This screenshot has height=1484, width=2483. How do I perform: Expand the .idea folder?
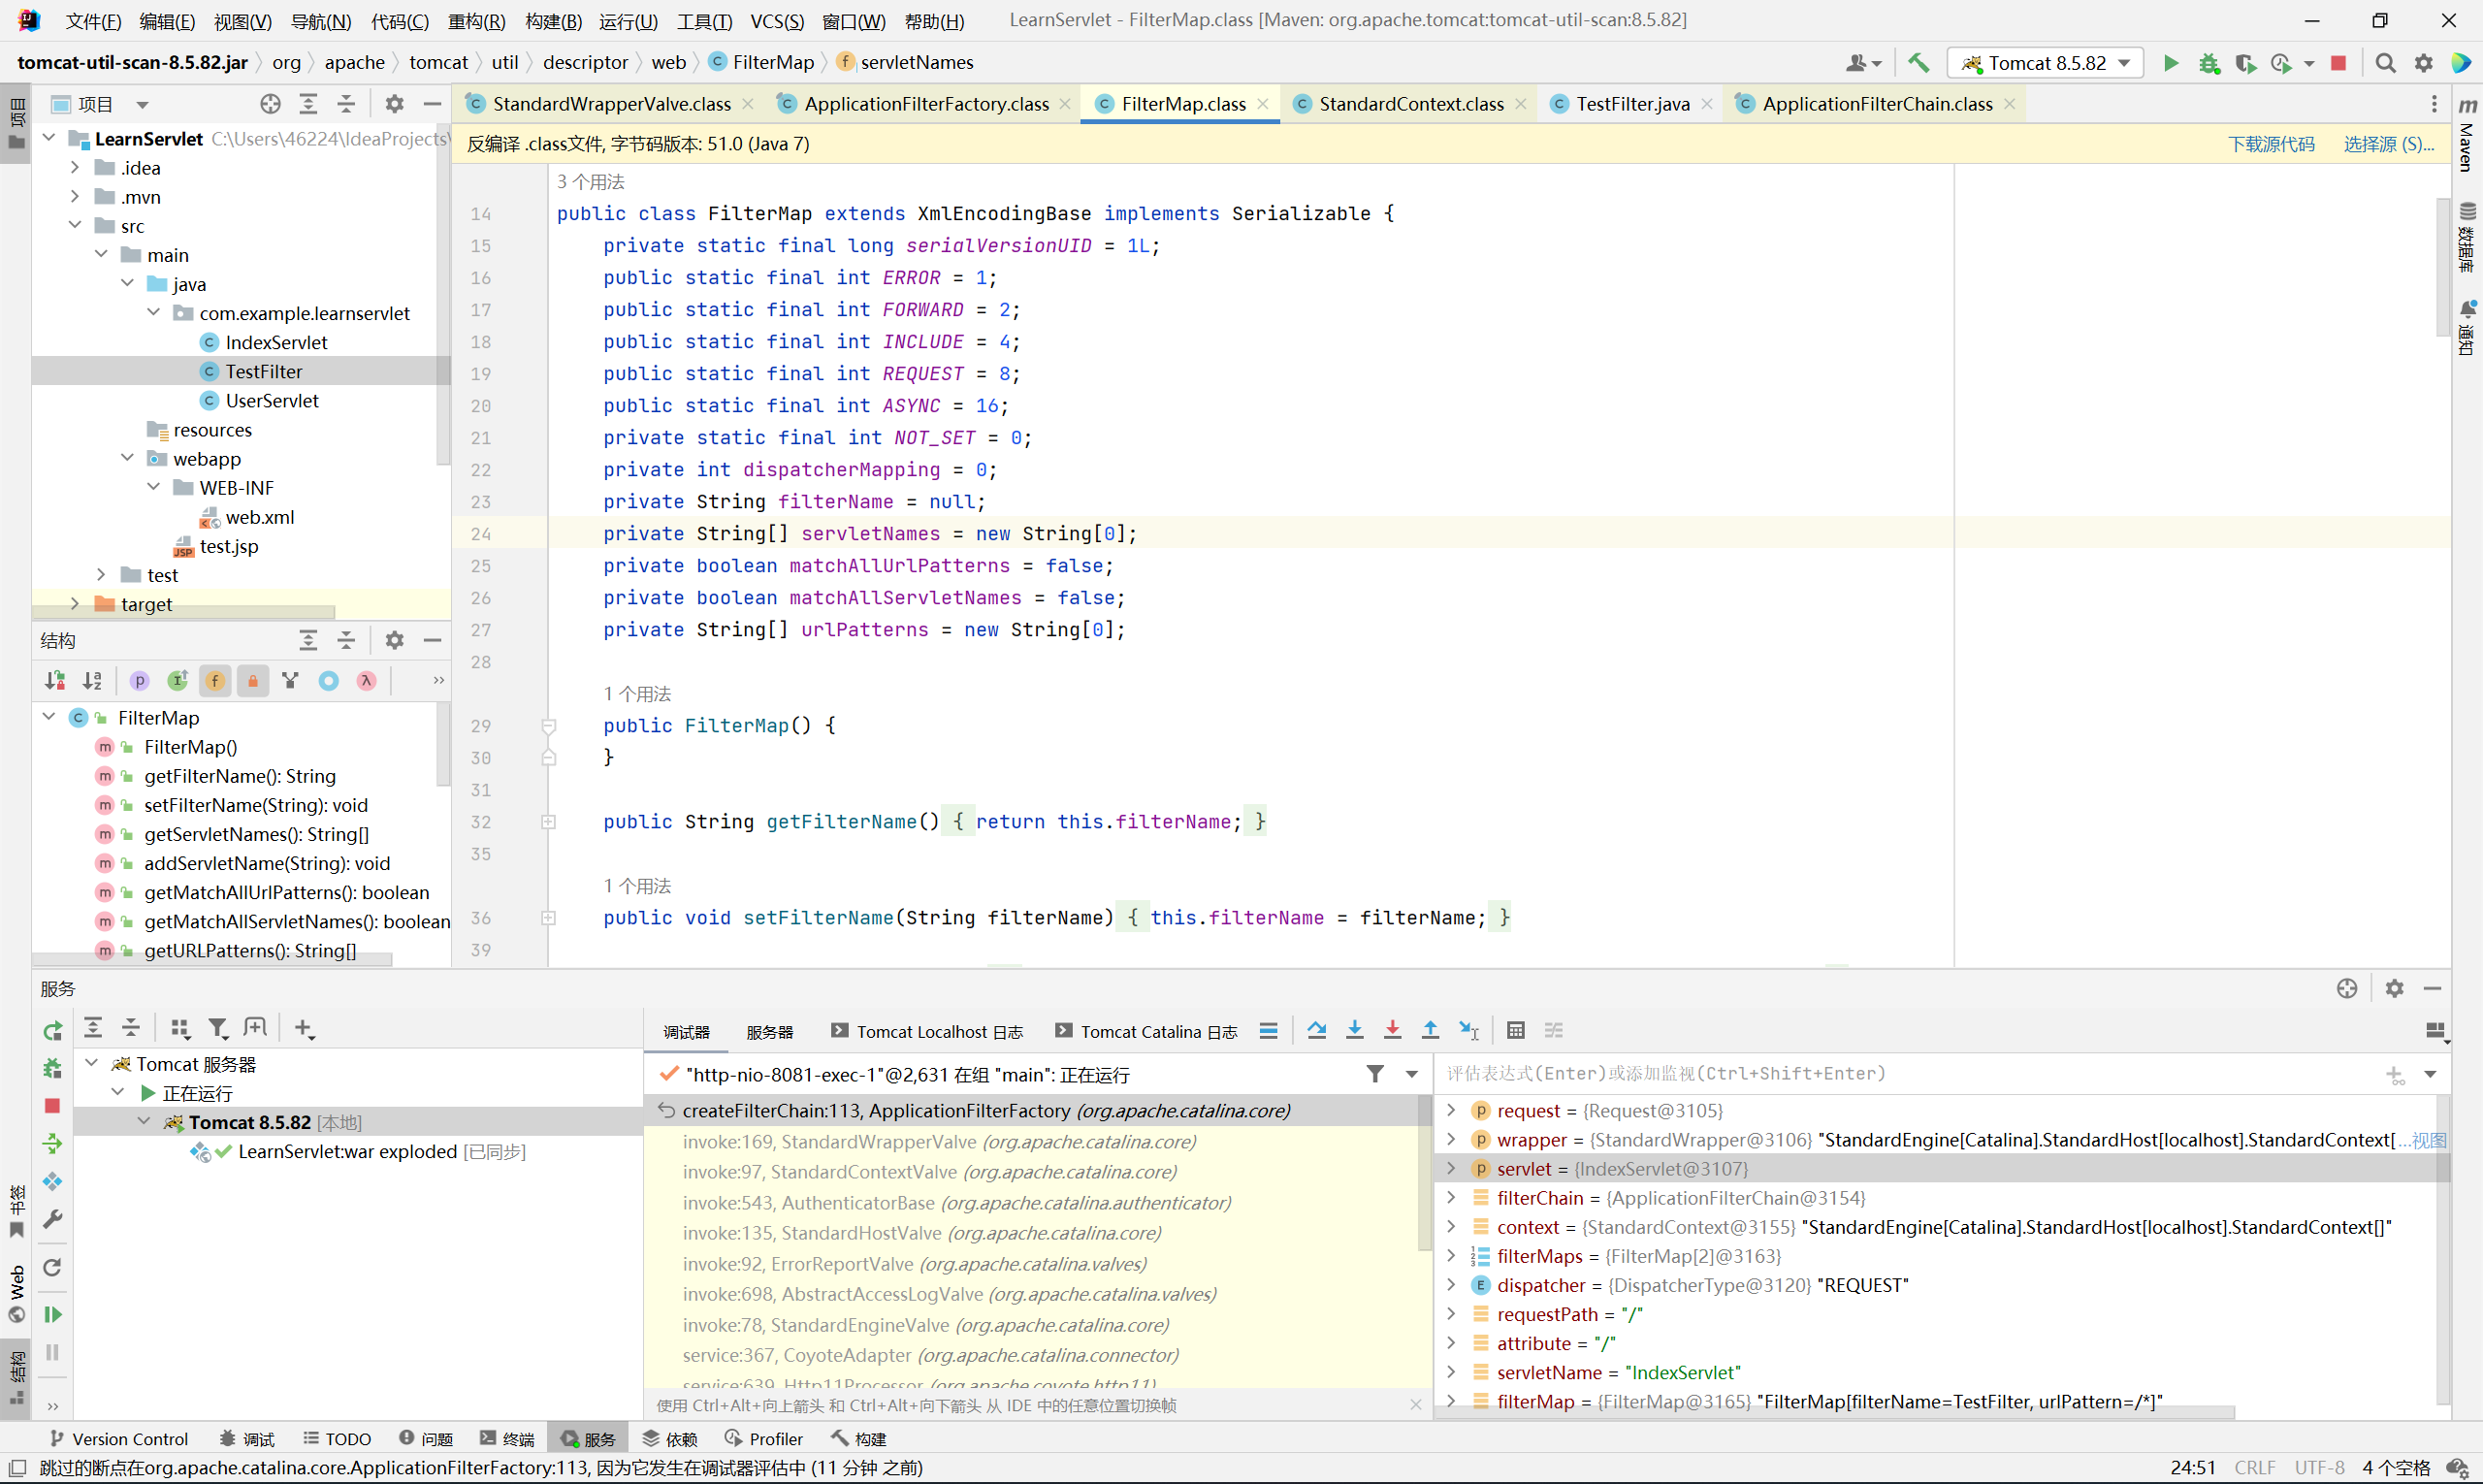coord(75,168)
